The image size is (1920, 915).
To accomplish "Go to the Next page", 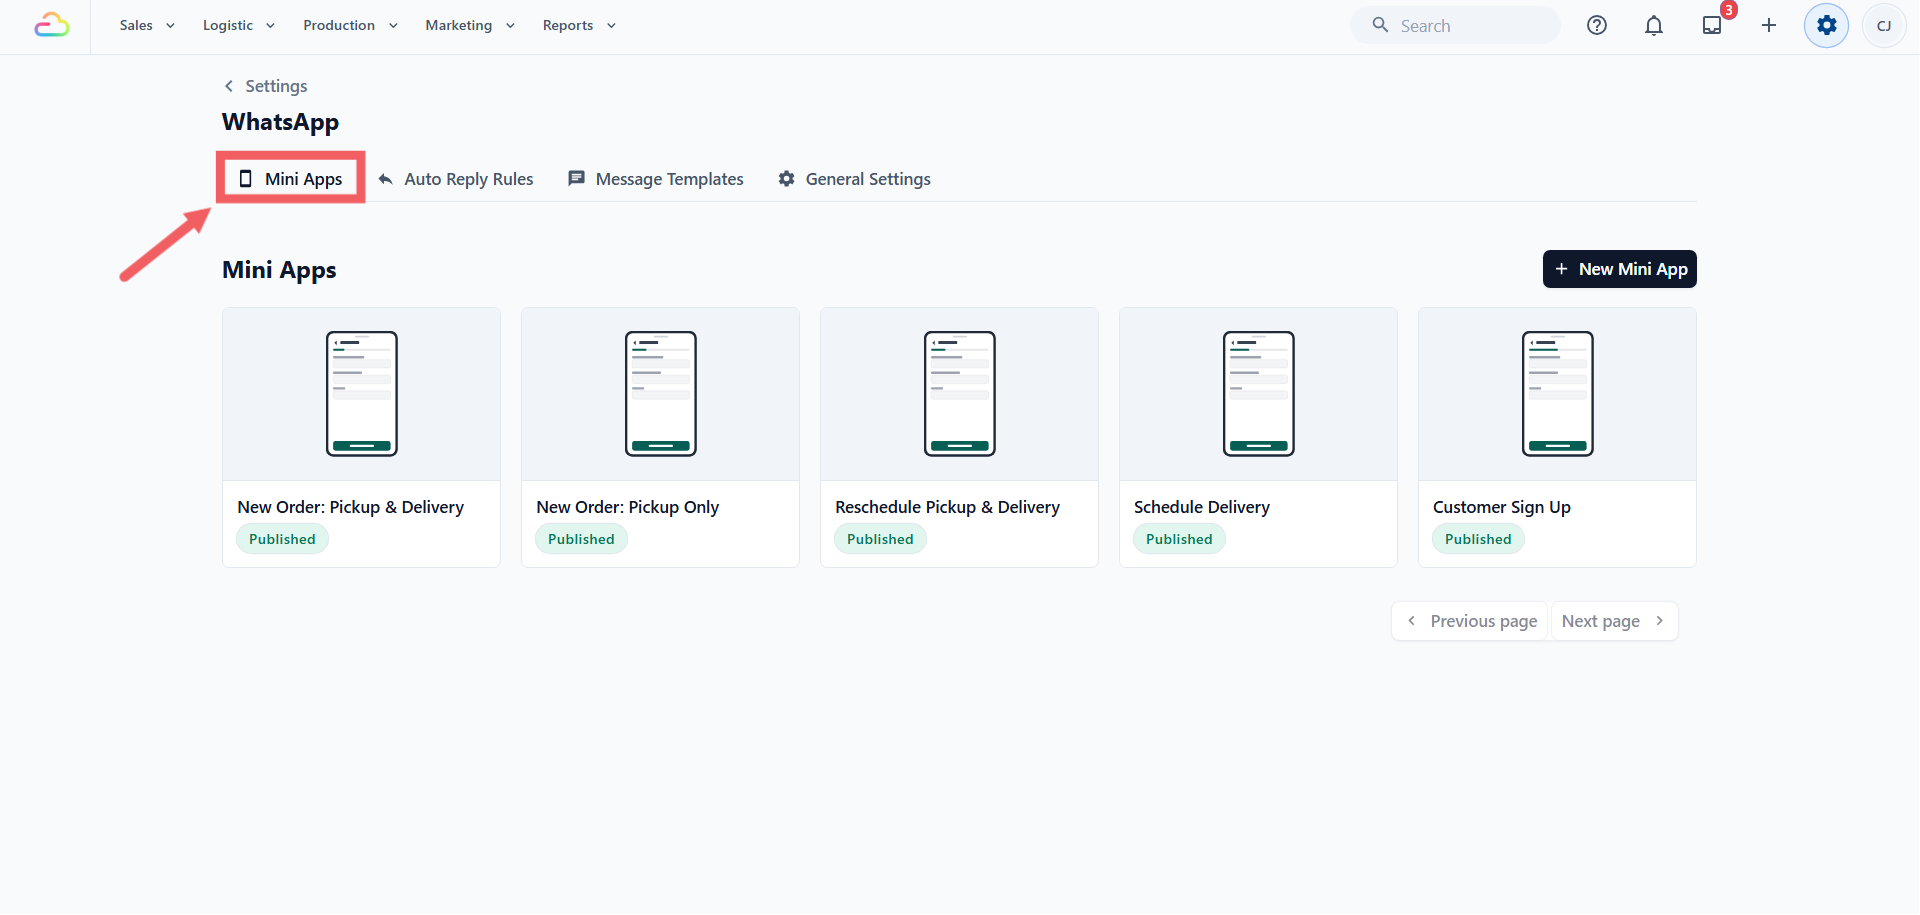I will pyautogui.click(x=1614, y=621).
